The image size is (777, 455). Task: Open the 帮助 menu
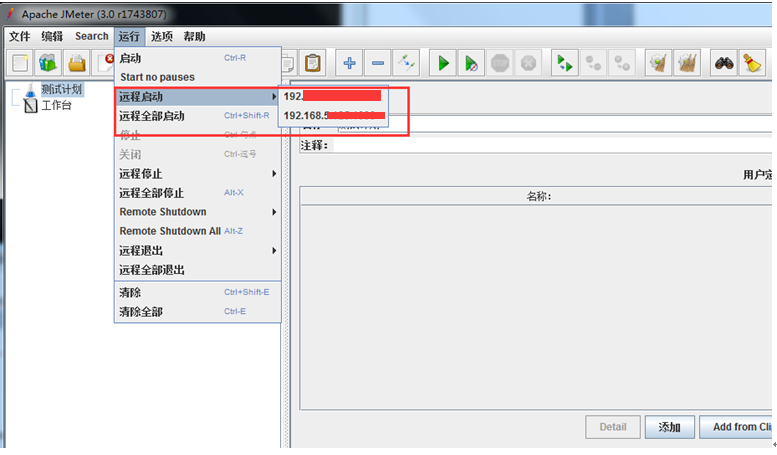point(194,36)
